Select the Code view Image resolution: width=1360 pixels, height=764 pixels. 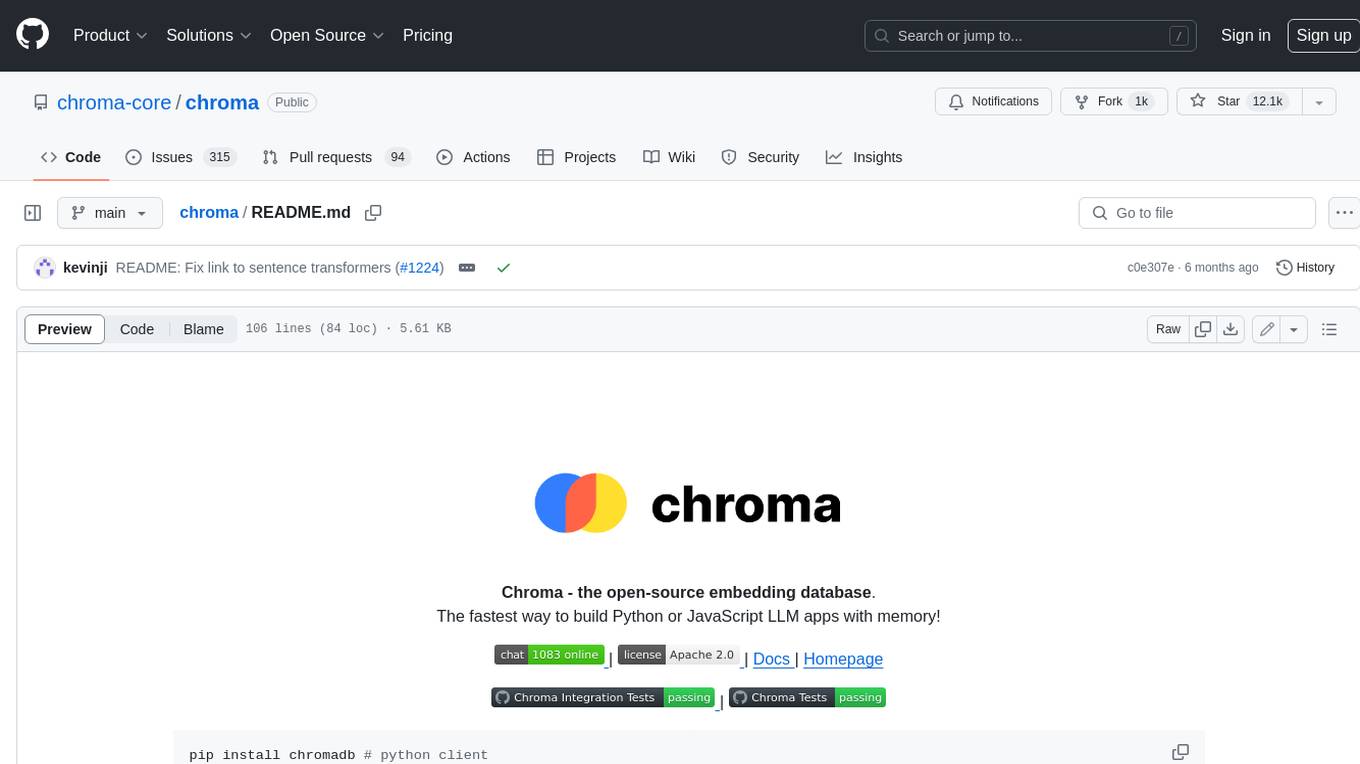(x=137, y=329)
